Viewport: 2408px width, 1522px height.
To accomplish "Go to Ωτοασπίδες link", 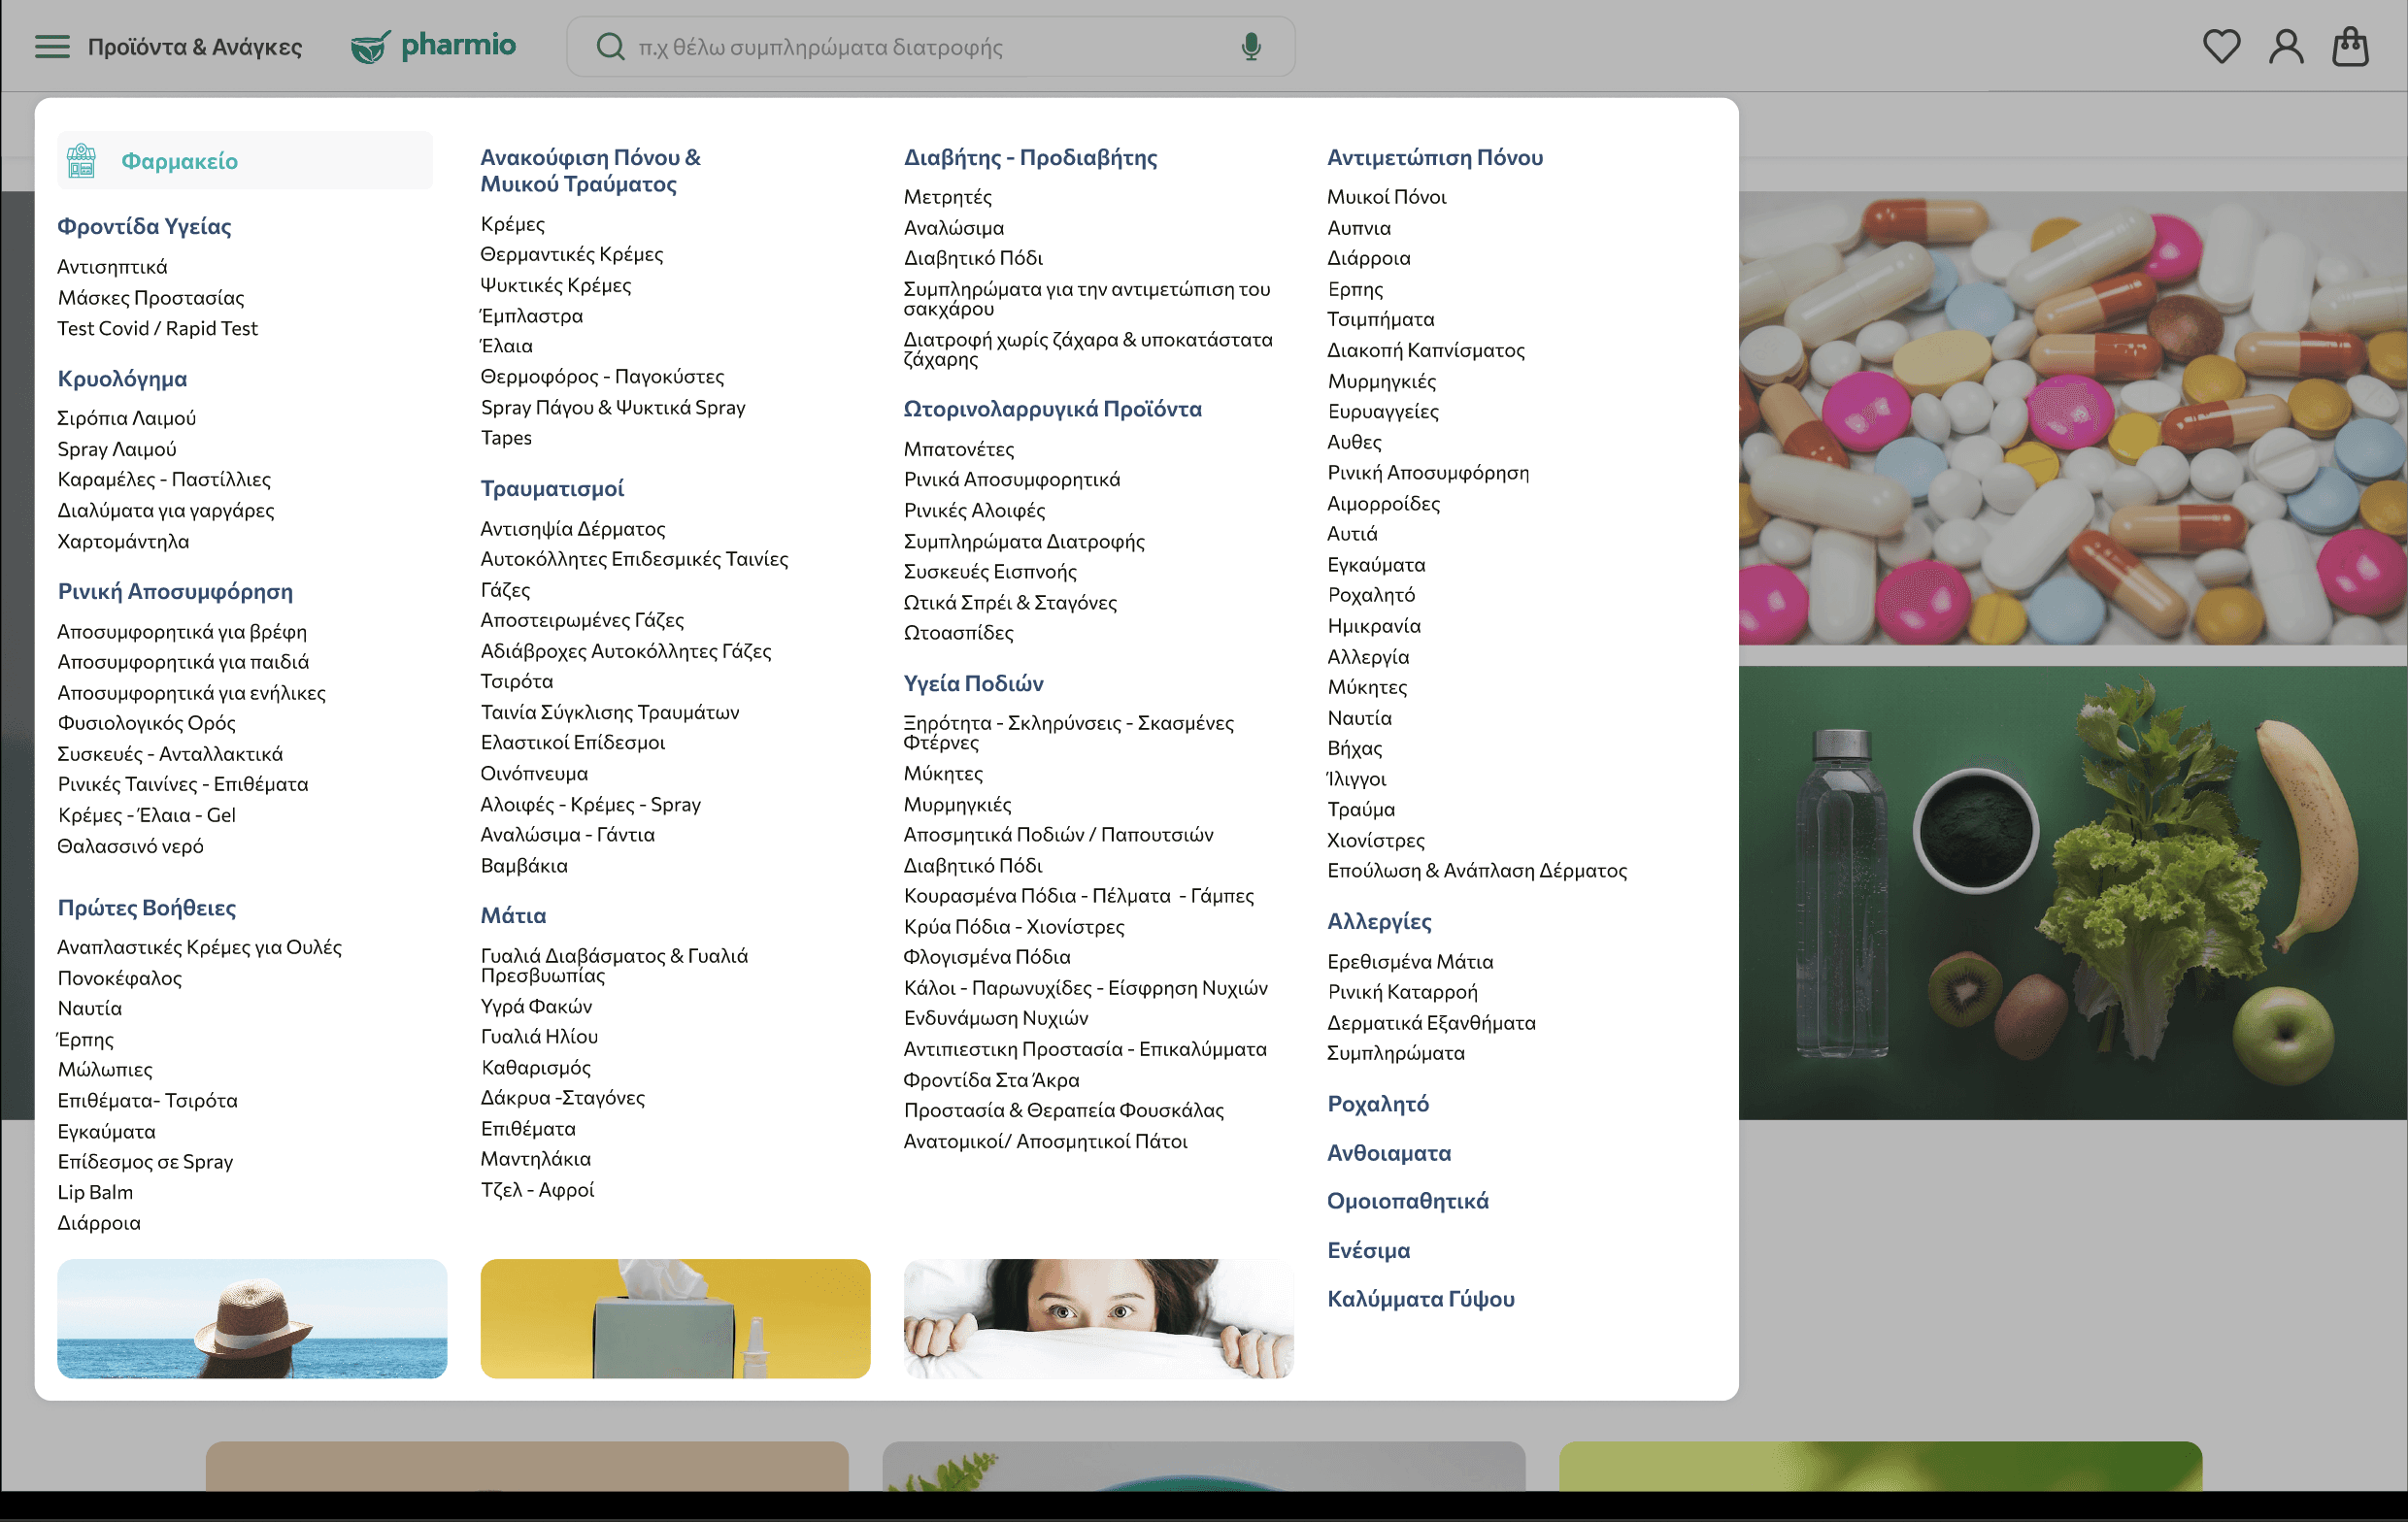I will click(958, 633).
